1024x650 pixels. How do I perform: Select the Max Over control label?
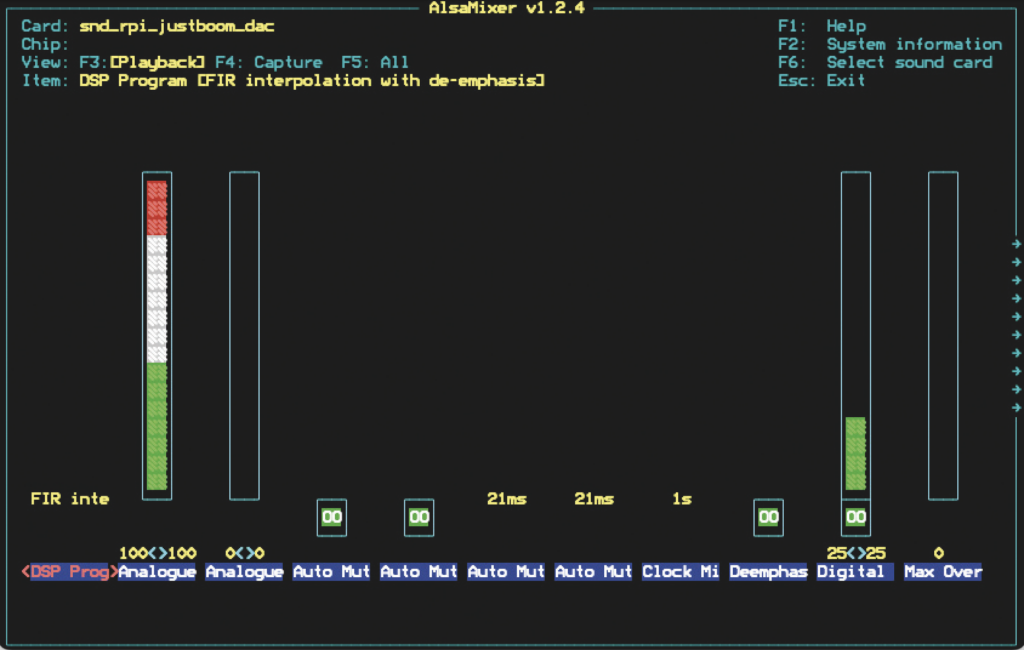tap(942, 572)
